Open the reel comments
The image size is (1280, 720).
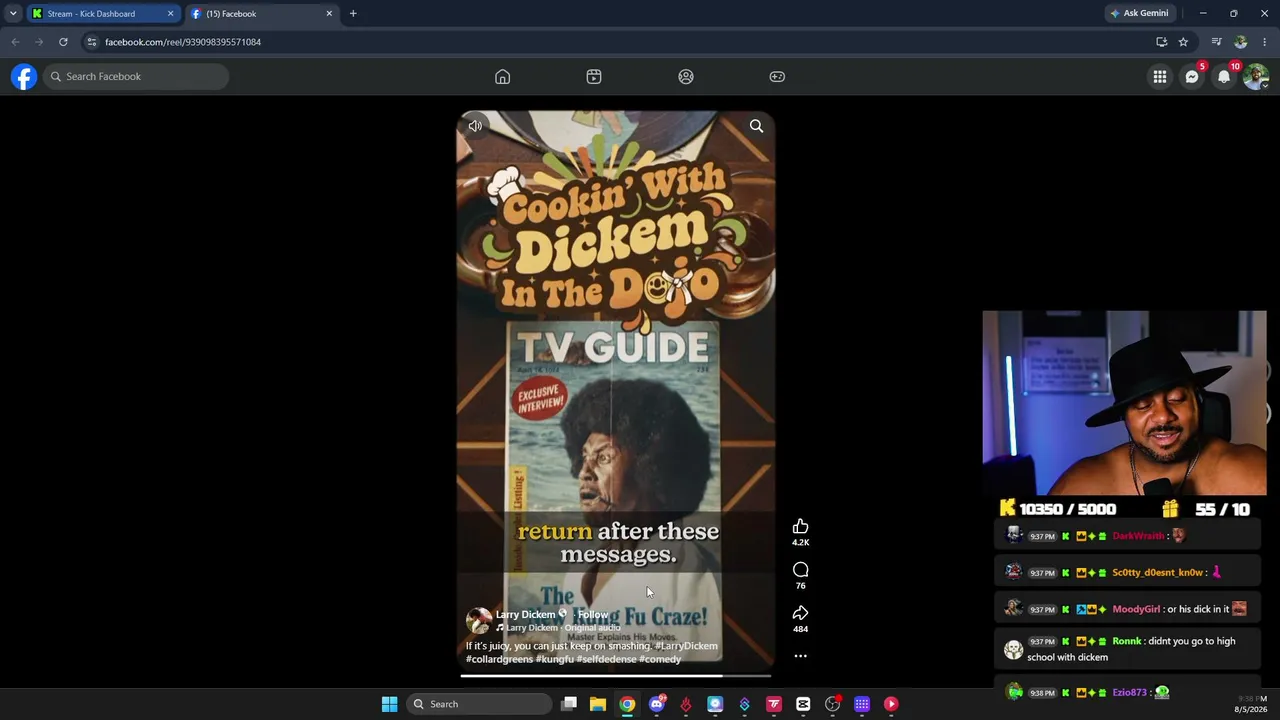800,570
